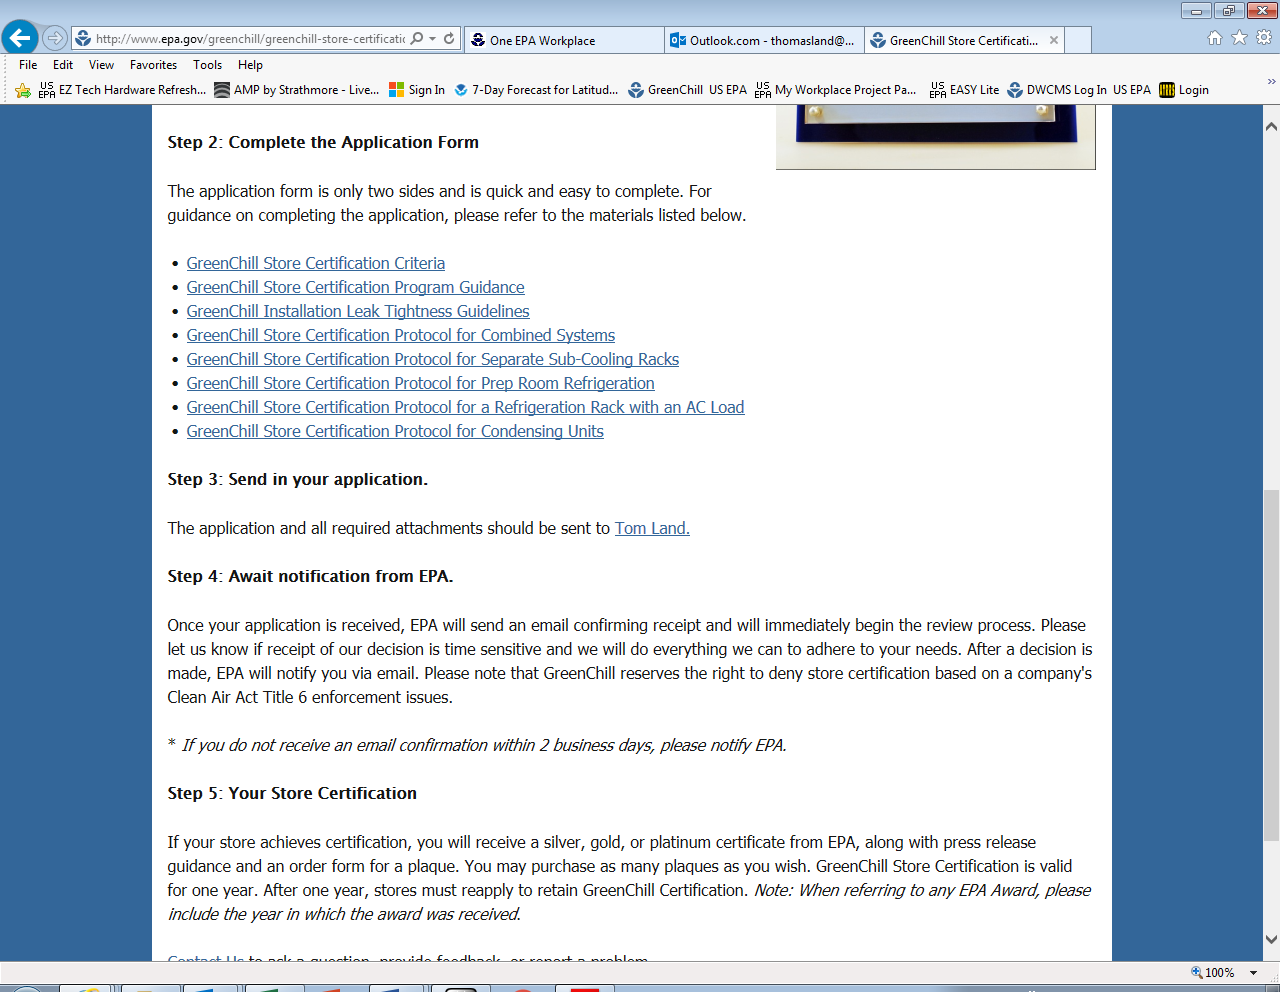Open the Login bookmark
This screenshot has width=1280, height=992.
(x=1184, y=90)
